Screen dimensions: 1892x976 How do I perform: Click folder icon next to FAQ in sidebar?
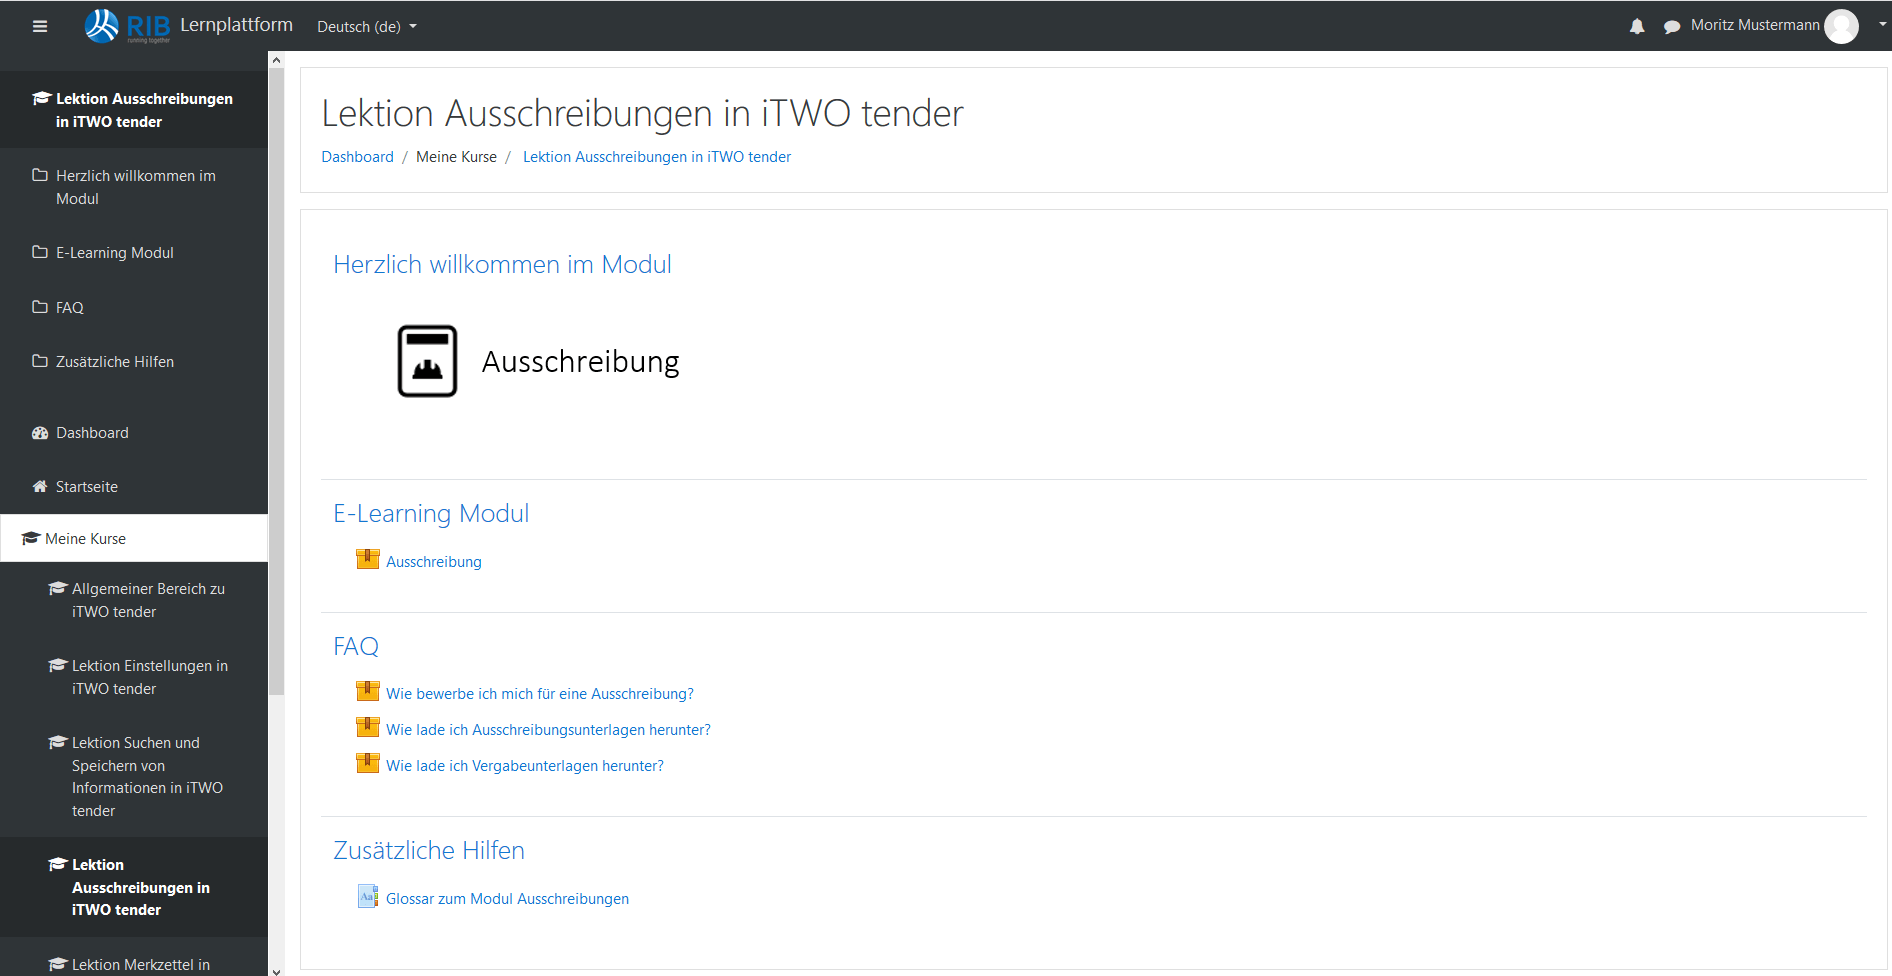tap(40, 307)
